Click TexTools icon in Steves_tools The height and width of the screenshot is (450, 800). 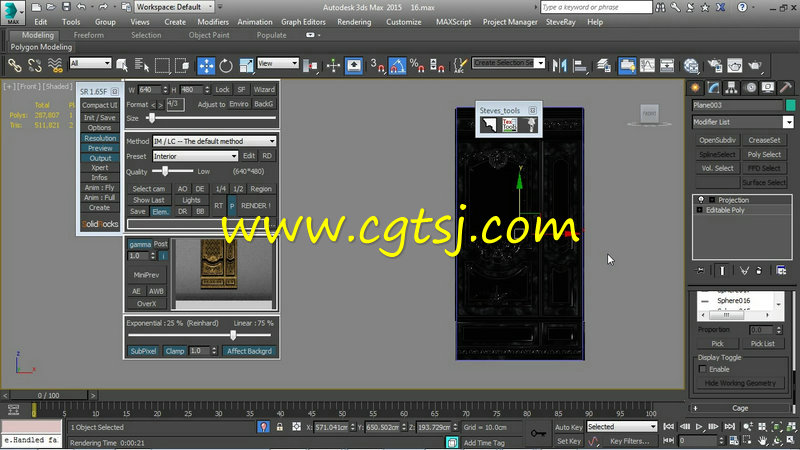pos(510,125)
